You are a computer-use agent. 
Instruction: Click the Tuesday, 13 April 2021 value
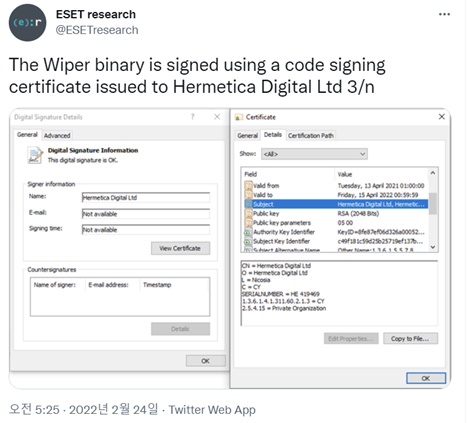pyautogui.click(x=381, y=186)
